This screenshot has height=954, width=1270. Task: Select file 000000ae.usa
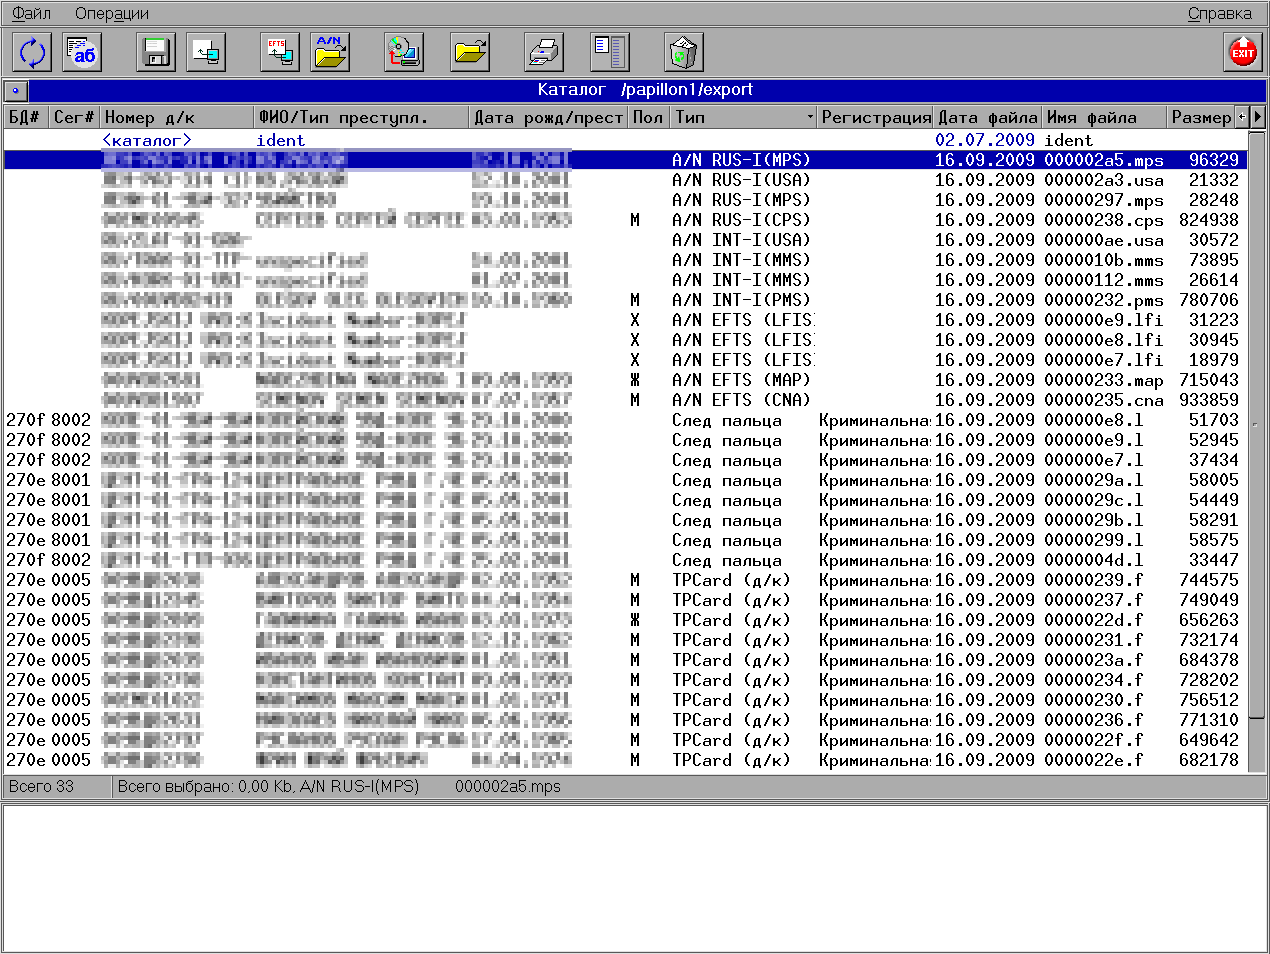tap(626, 240)
